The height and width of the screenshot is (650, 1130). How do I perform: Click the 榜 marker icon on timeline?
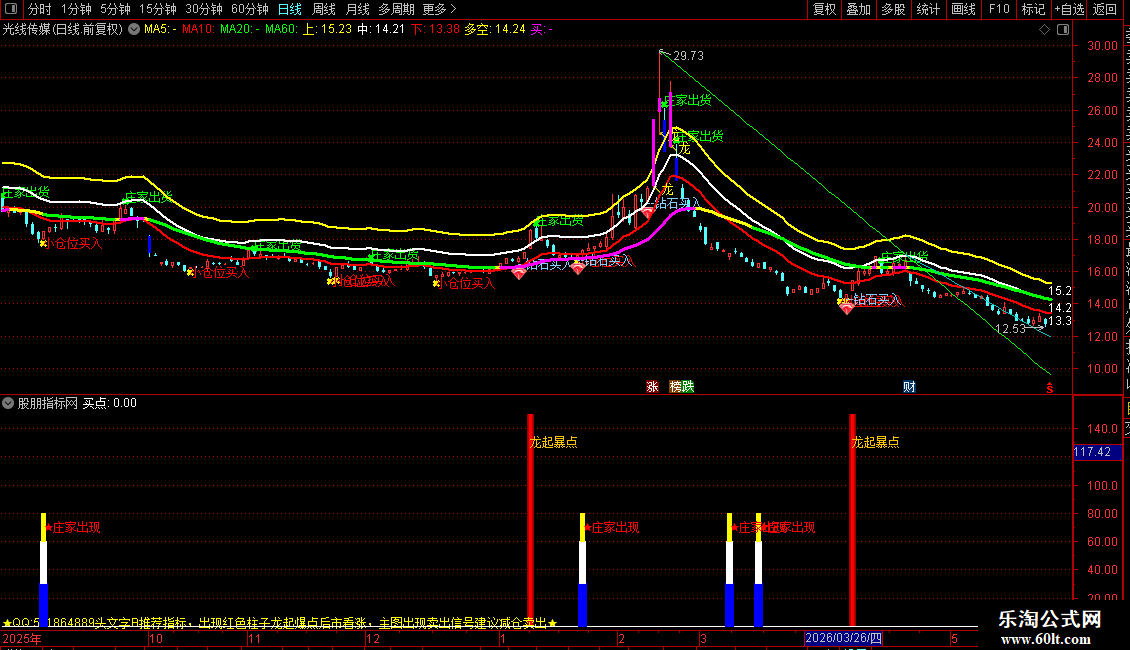(x=675, y=387)
